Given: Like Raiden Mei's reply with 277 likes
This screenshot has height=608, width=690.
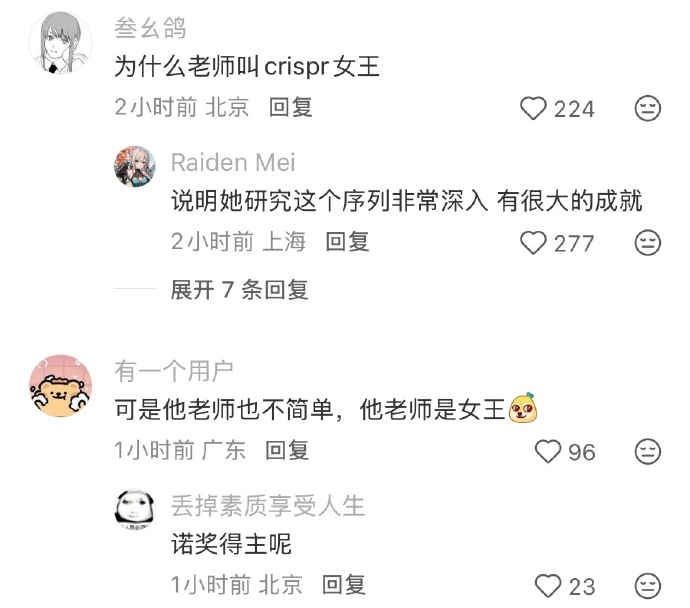Looking at the screenshot, I should [533, 243].
